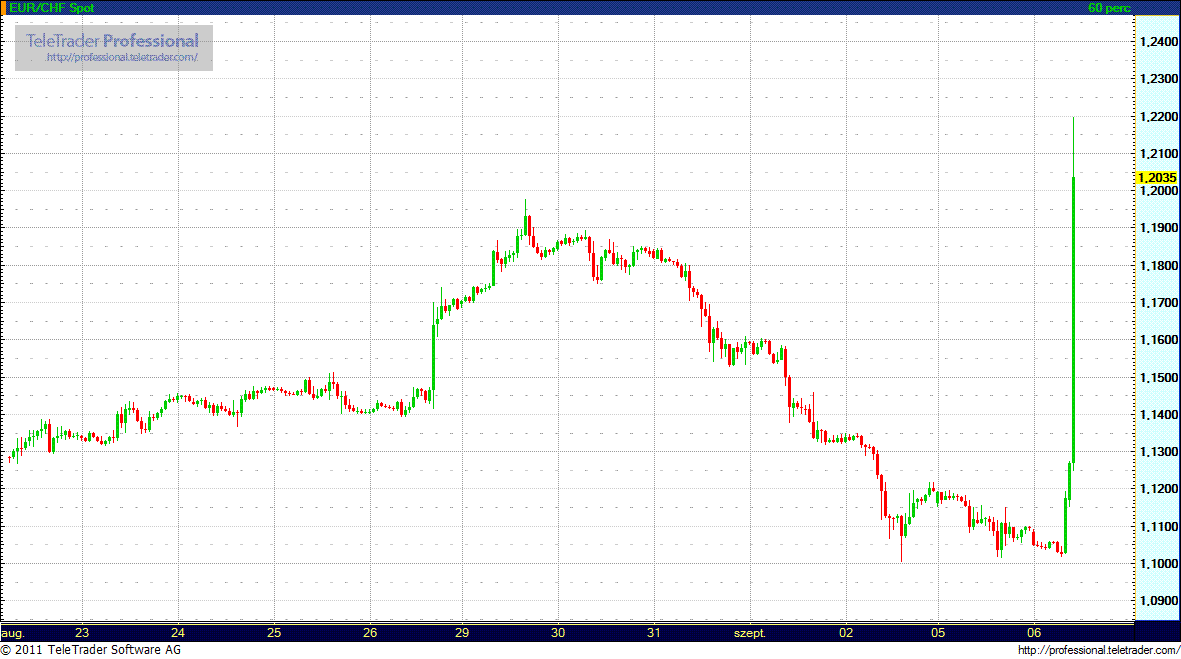This screenshot has width=1181, height=659.
Task: Click the 1,1900 price axis label
Action: pos(1158,227)
